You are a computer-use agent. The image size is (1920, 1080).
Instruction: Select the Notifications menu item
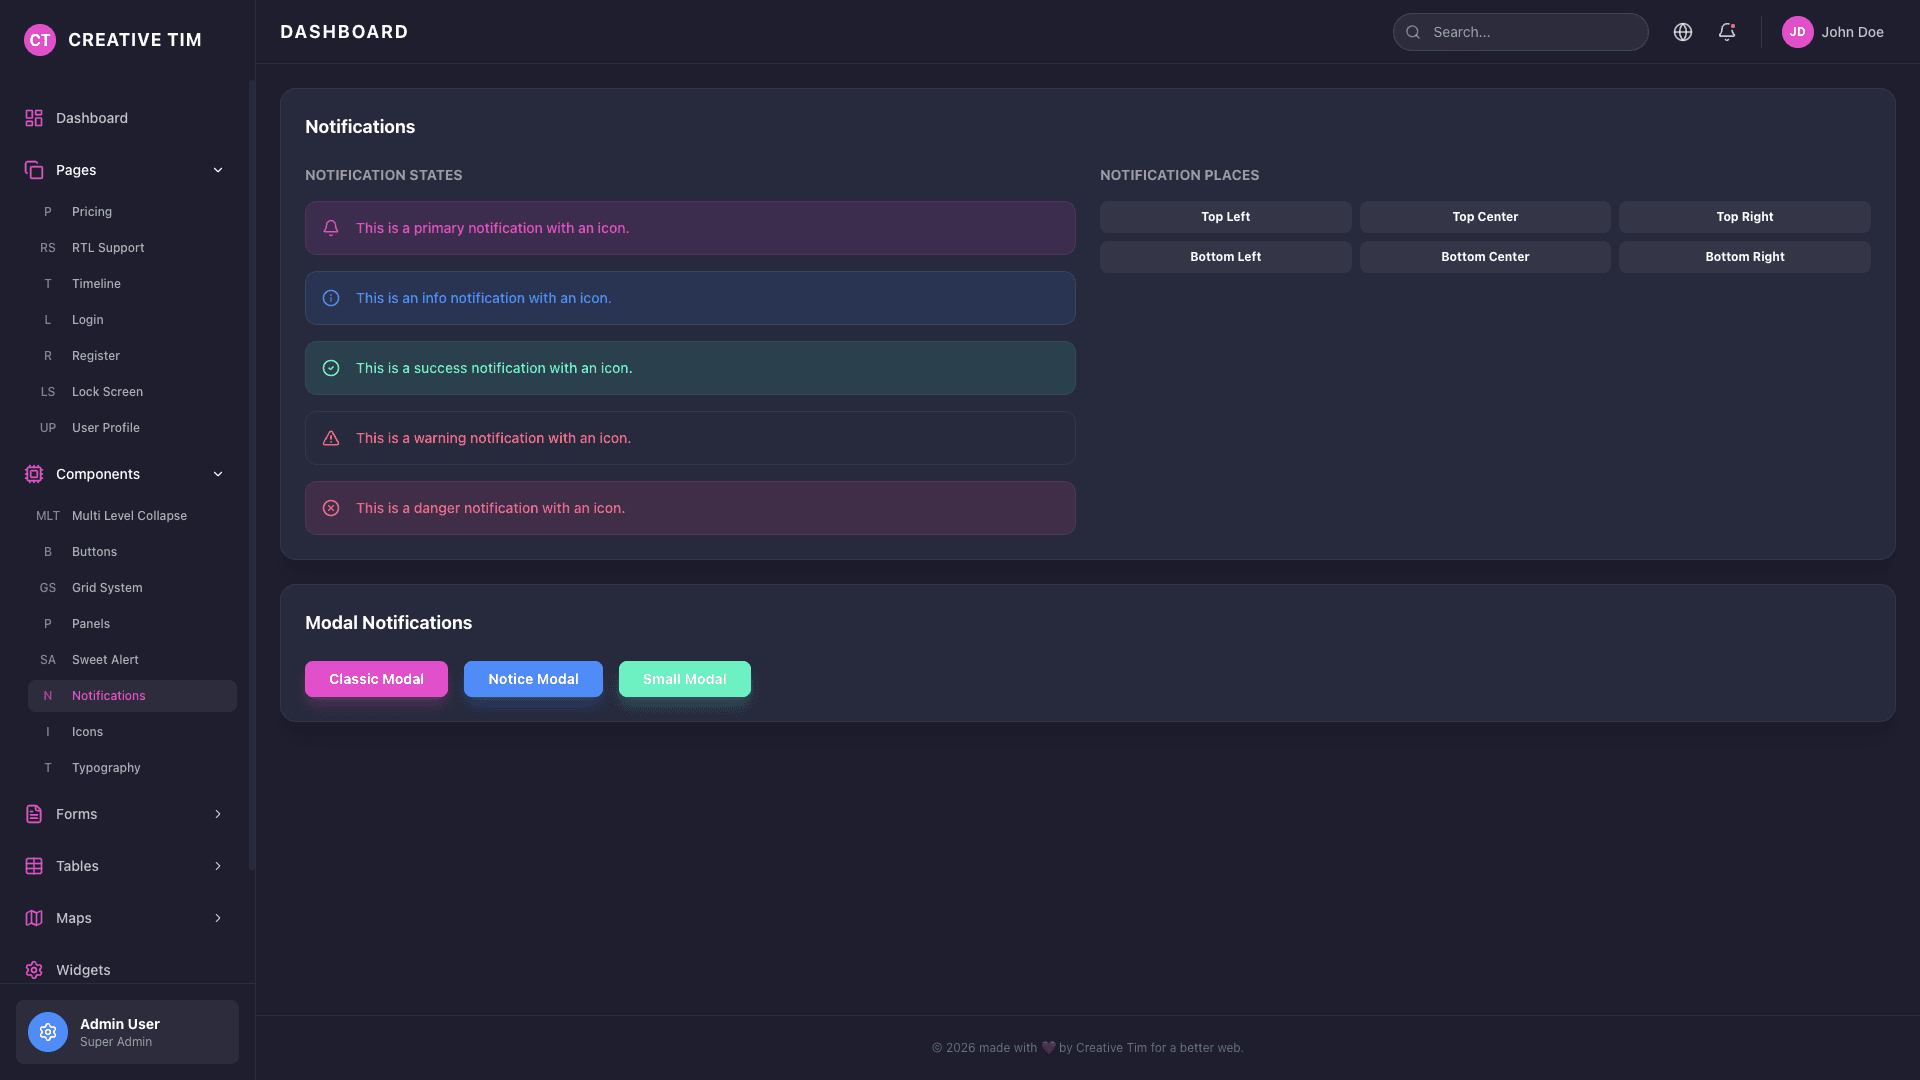108,695
